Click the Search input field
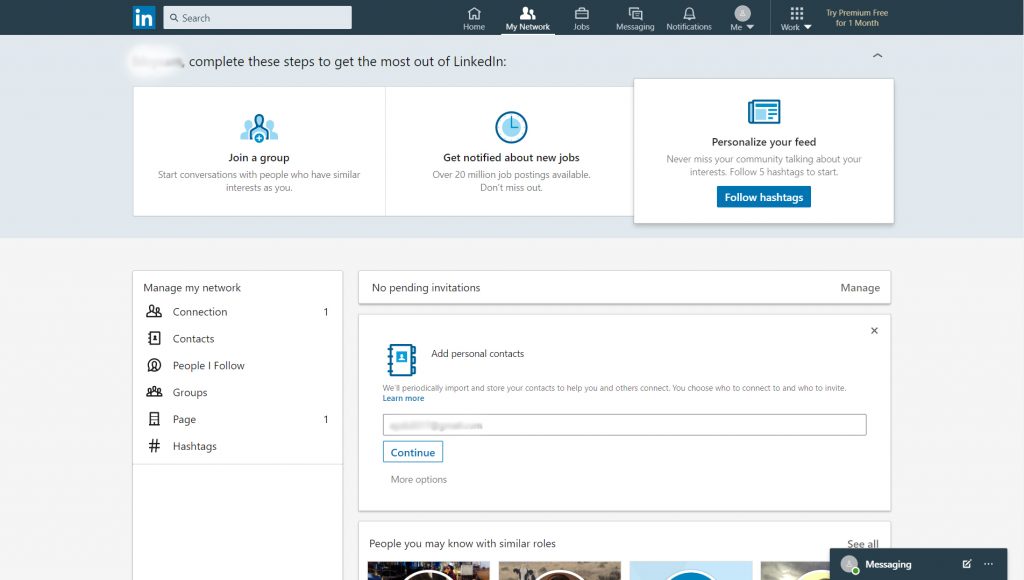 tap(257, 18)
